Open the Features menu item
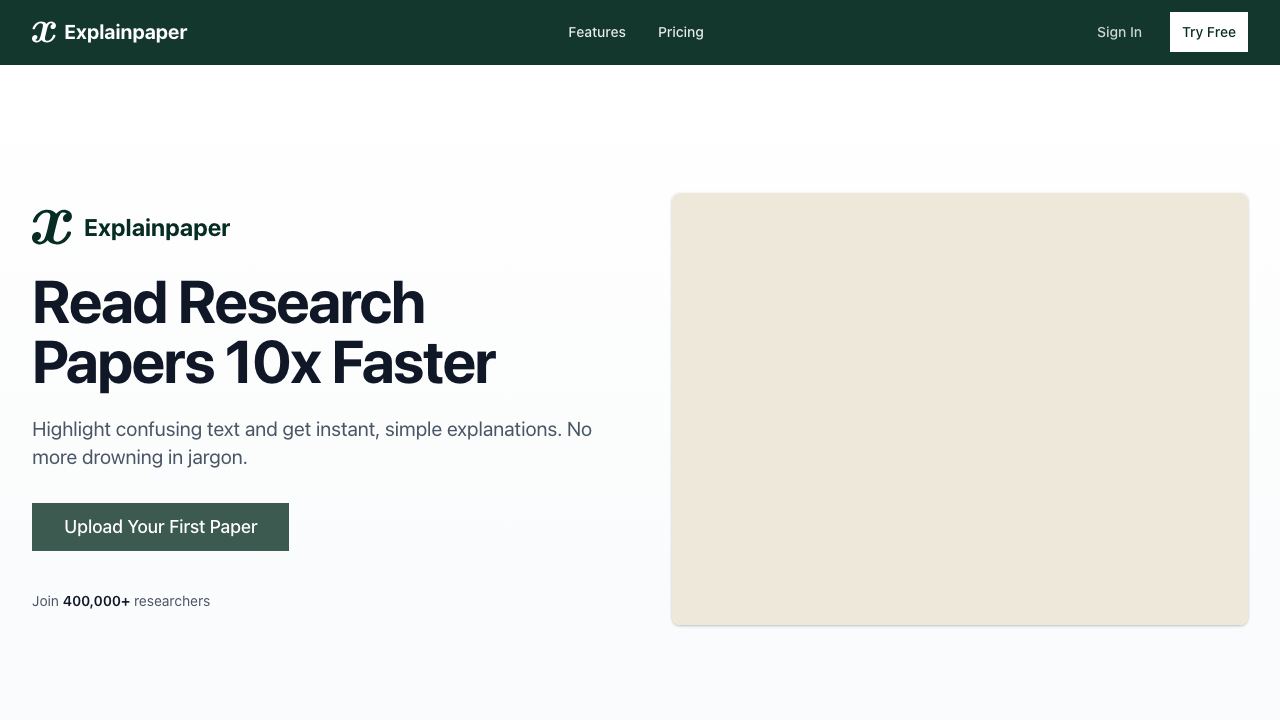Image resolution: width=1280 pixels, height=720 pixels. (597, 32)
